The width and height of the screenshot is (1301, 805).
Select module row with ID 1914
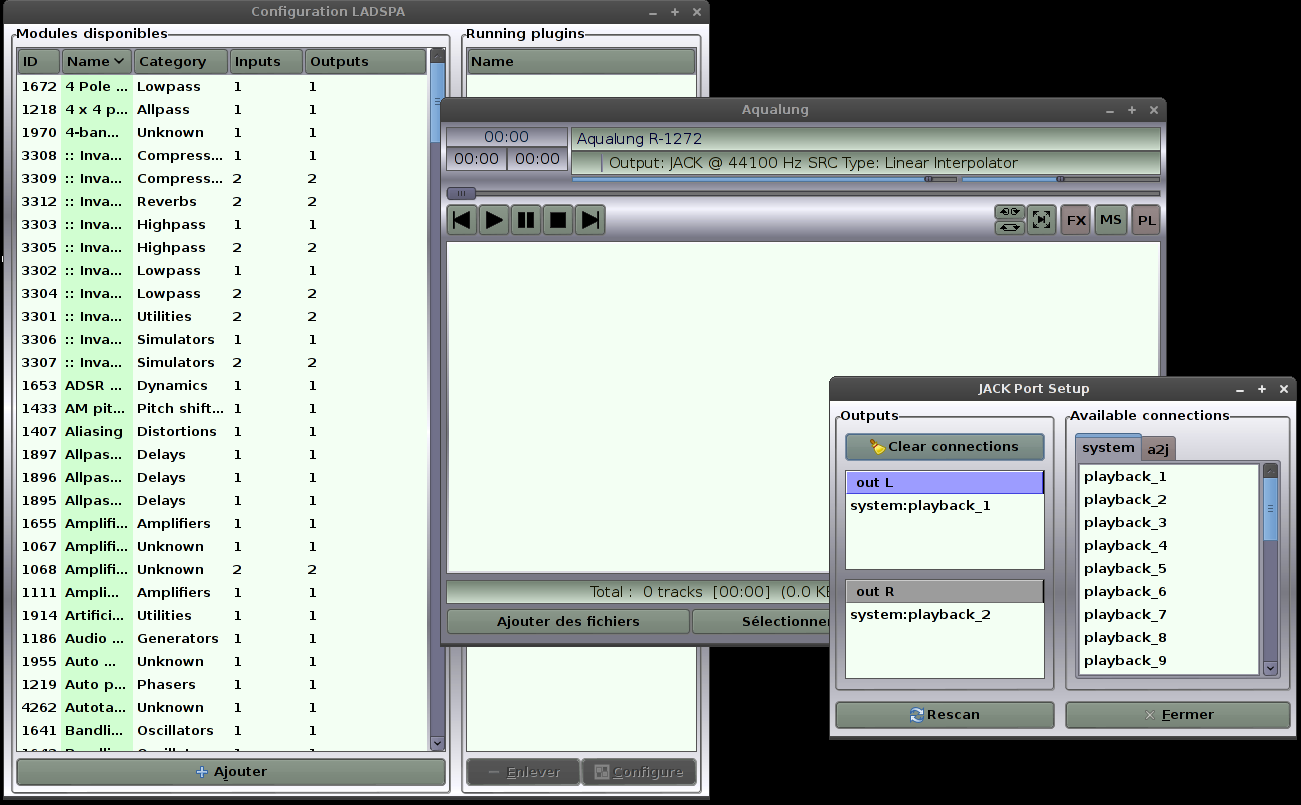tap(223, 616)
